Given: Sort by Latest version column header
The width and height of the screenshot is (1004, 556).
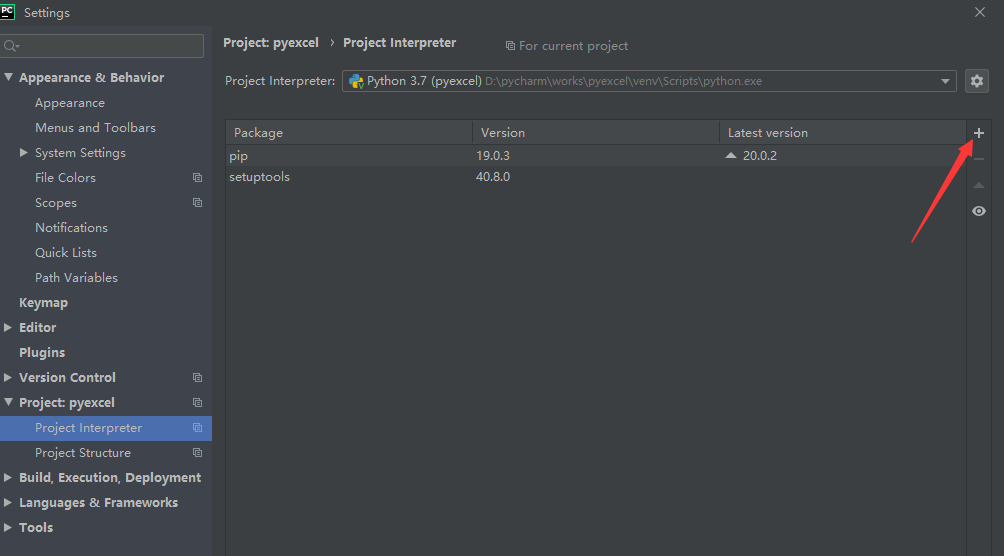Looking at the screenshot, I should coord(843,133).
